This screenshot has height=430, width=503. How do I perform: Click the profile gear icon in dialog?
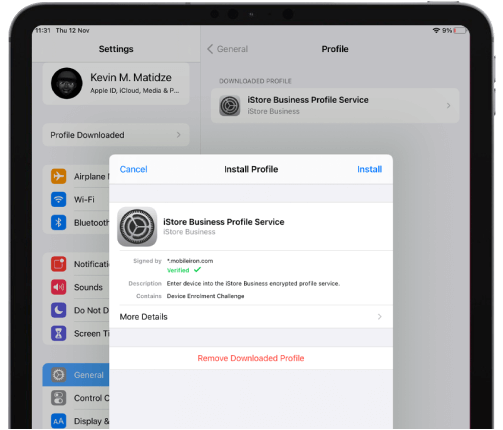(x=137, y=227)
